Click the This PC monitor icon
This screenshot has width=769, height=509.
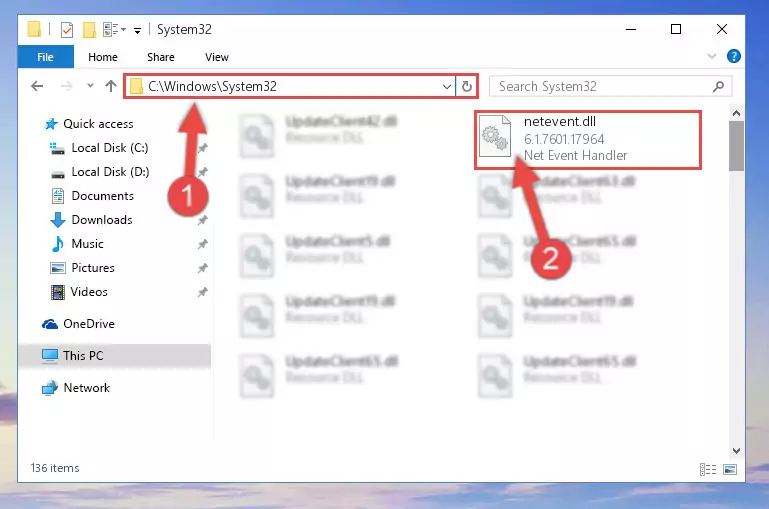tap(50, 356)
